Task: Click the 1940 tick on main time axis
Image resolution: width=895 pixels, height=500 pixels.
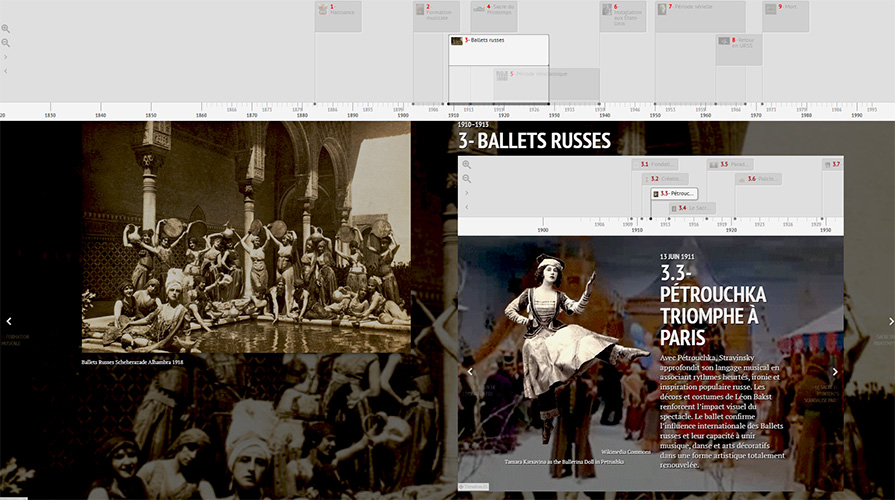Action: pyautogui.click(x=604, y=115)
